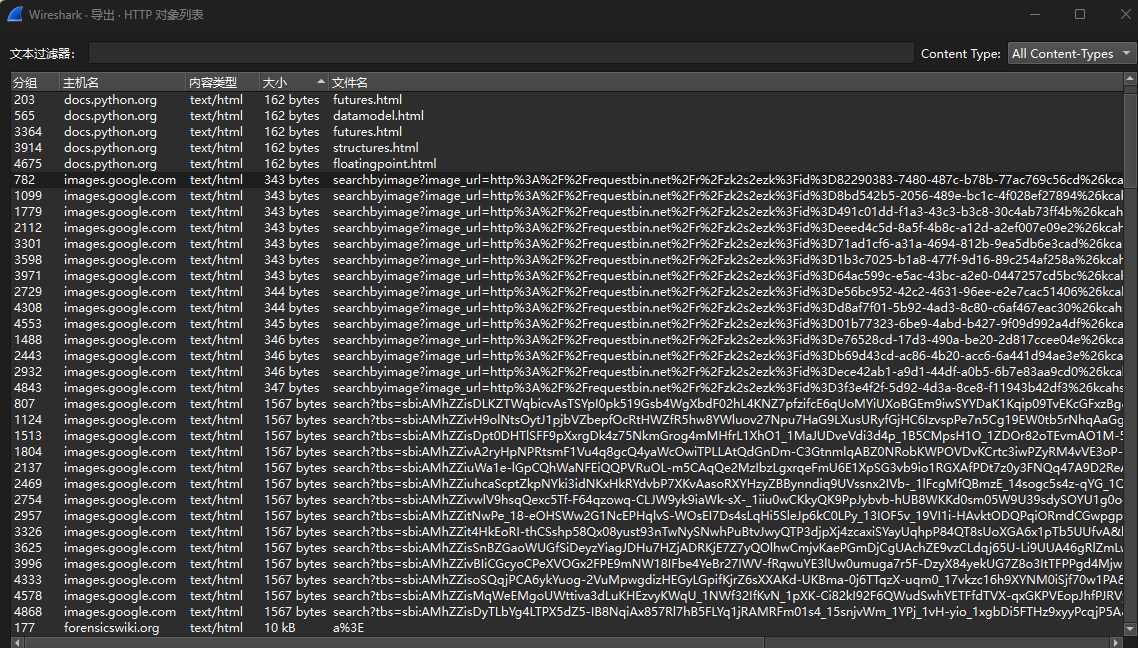The height and width of the screenshot is (648, 1138).
Task: Select packet number 1779 row
Action: [x=567, y=211]
